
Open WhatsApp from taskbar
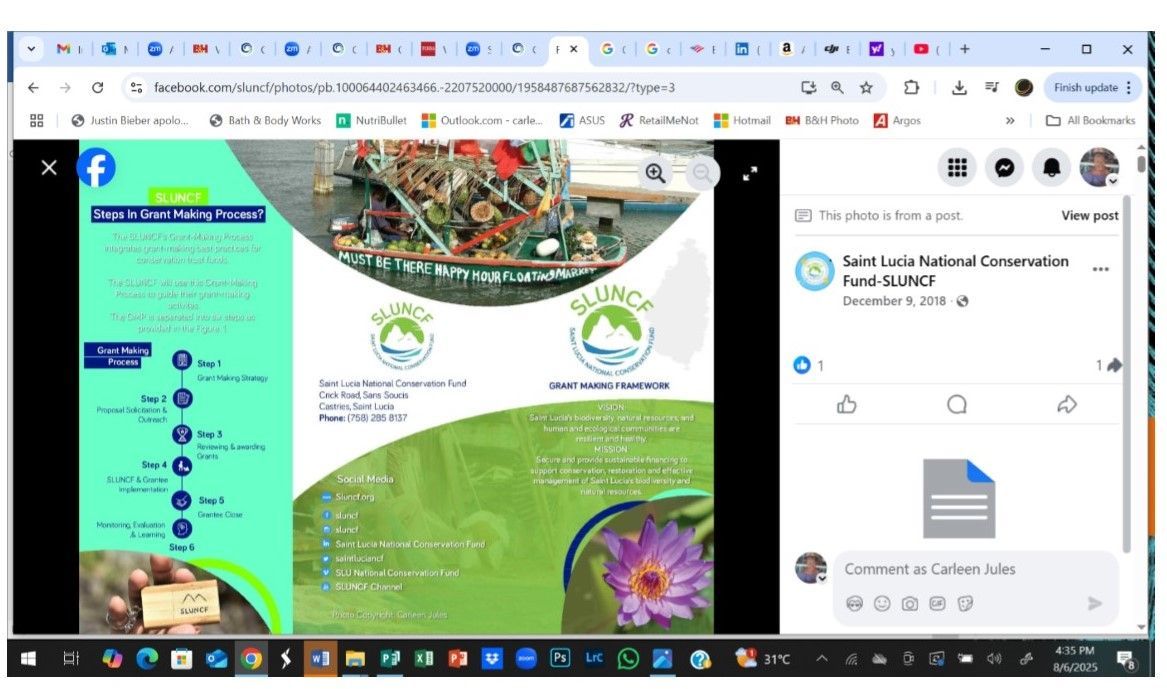coord(629,658)
